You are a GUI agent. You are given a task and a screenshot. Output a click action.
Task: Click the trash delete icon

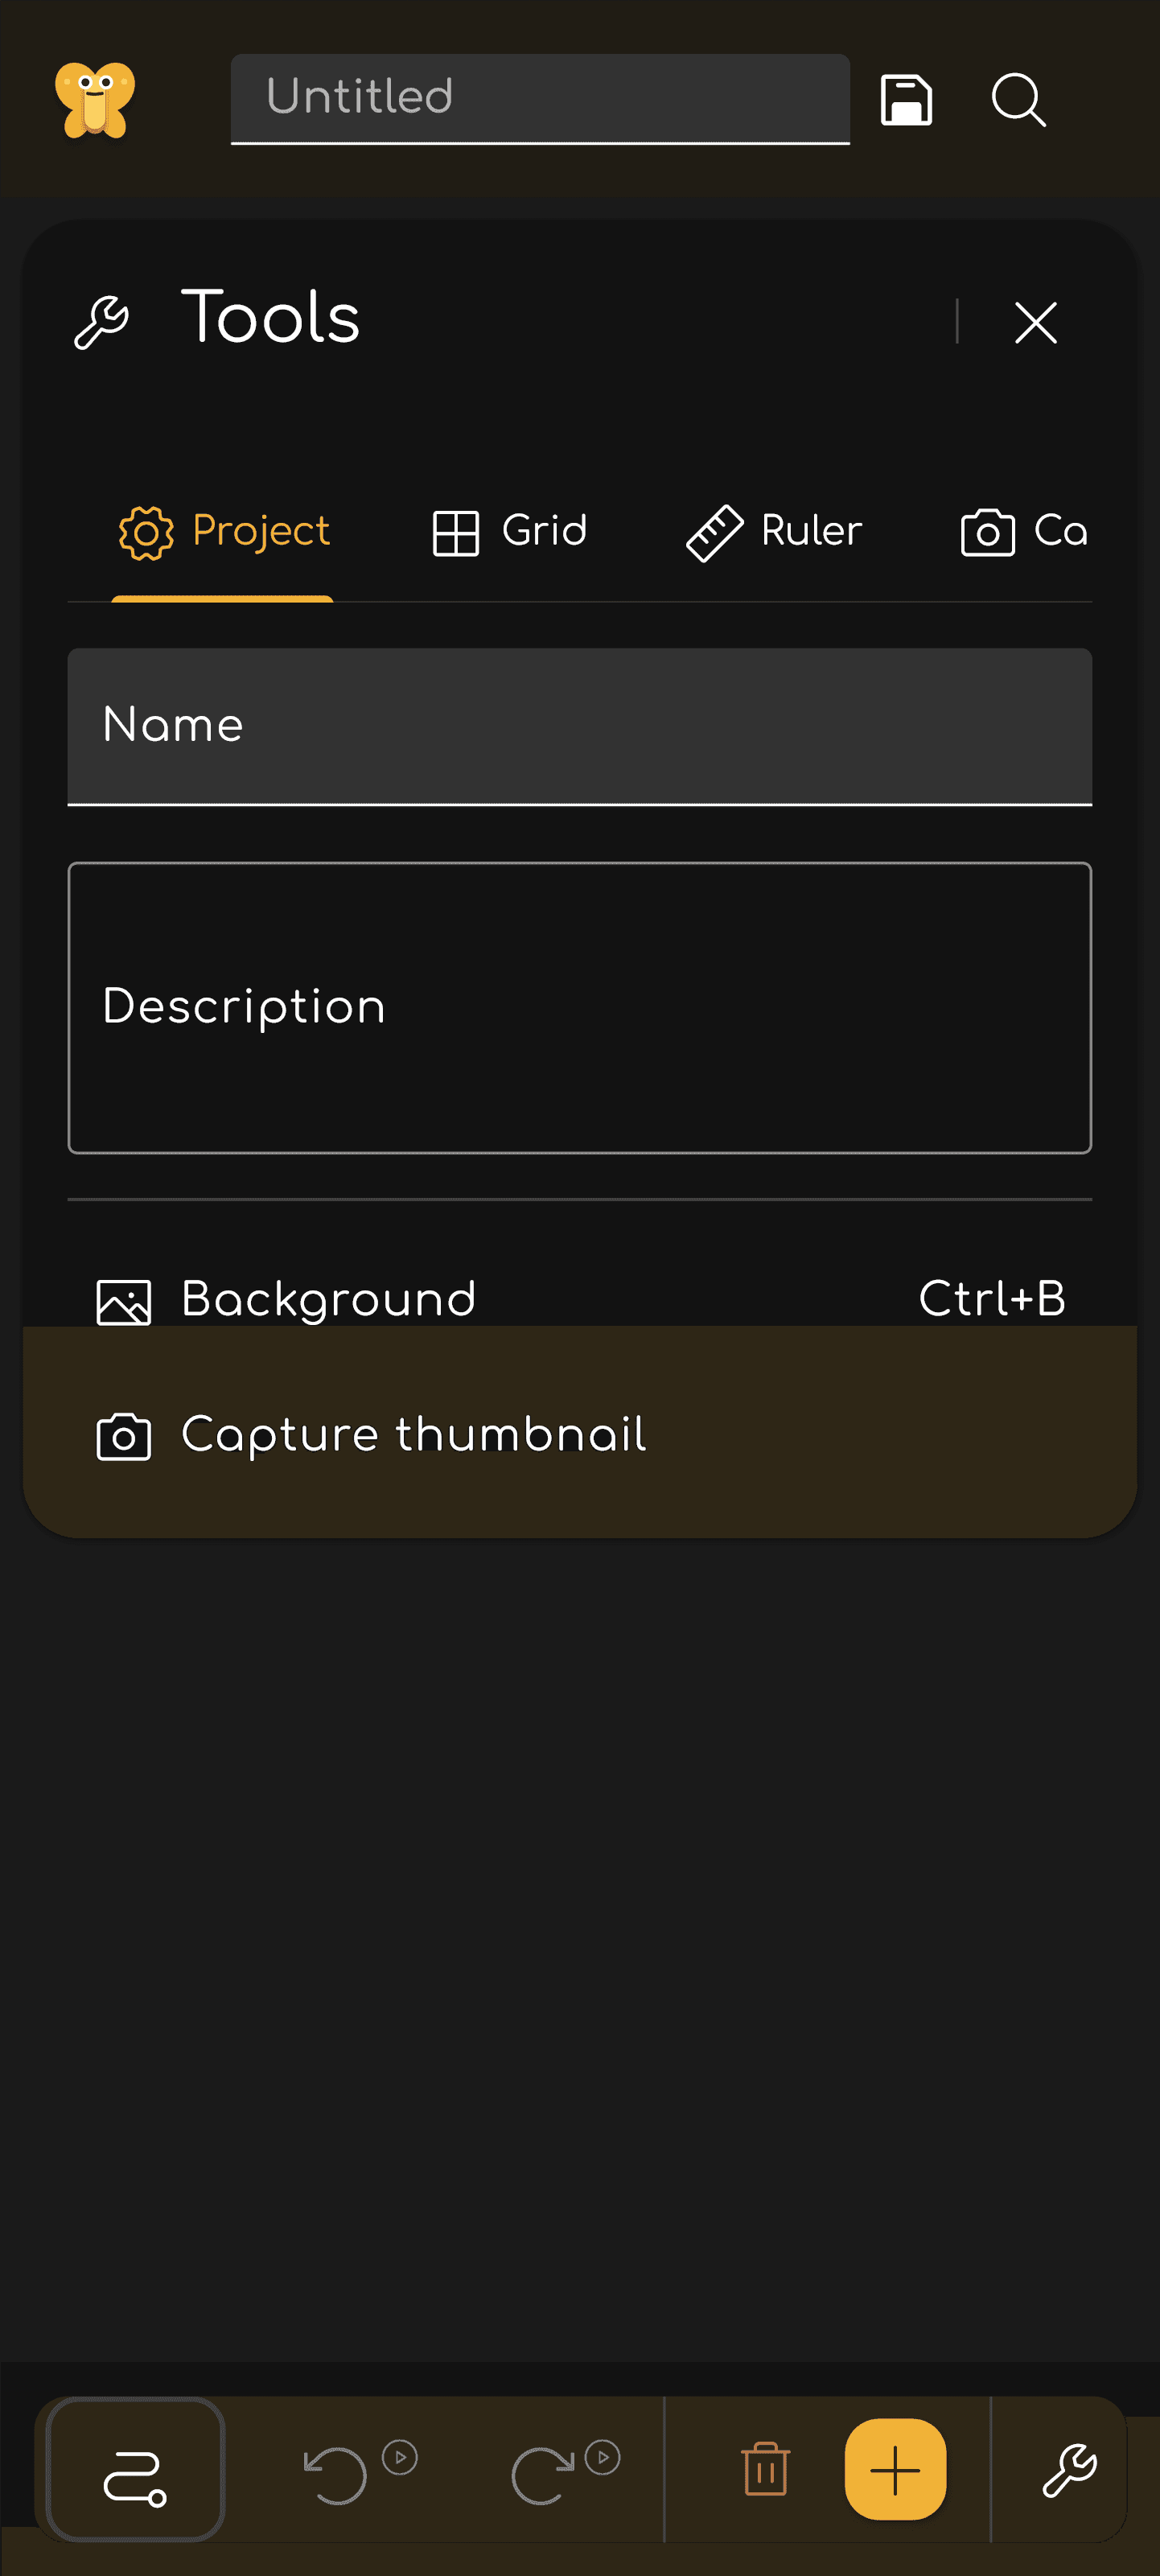pyautogui.click(x=765, y=2469)
